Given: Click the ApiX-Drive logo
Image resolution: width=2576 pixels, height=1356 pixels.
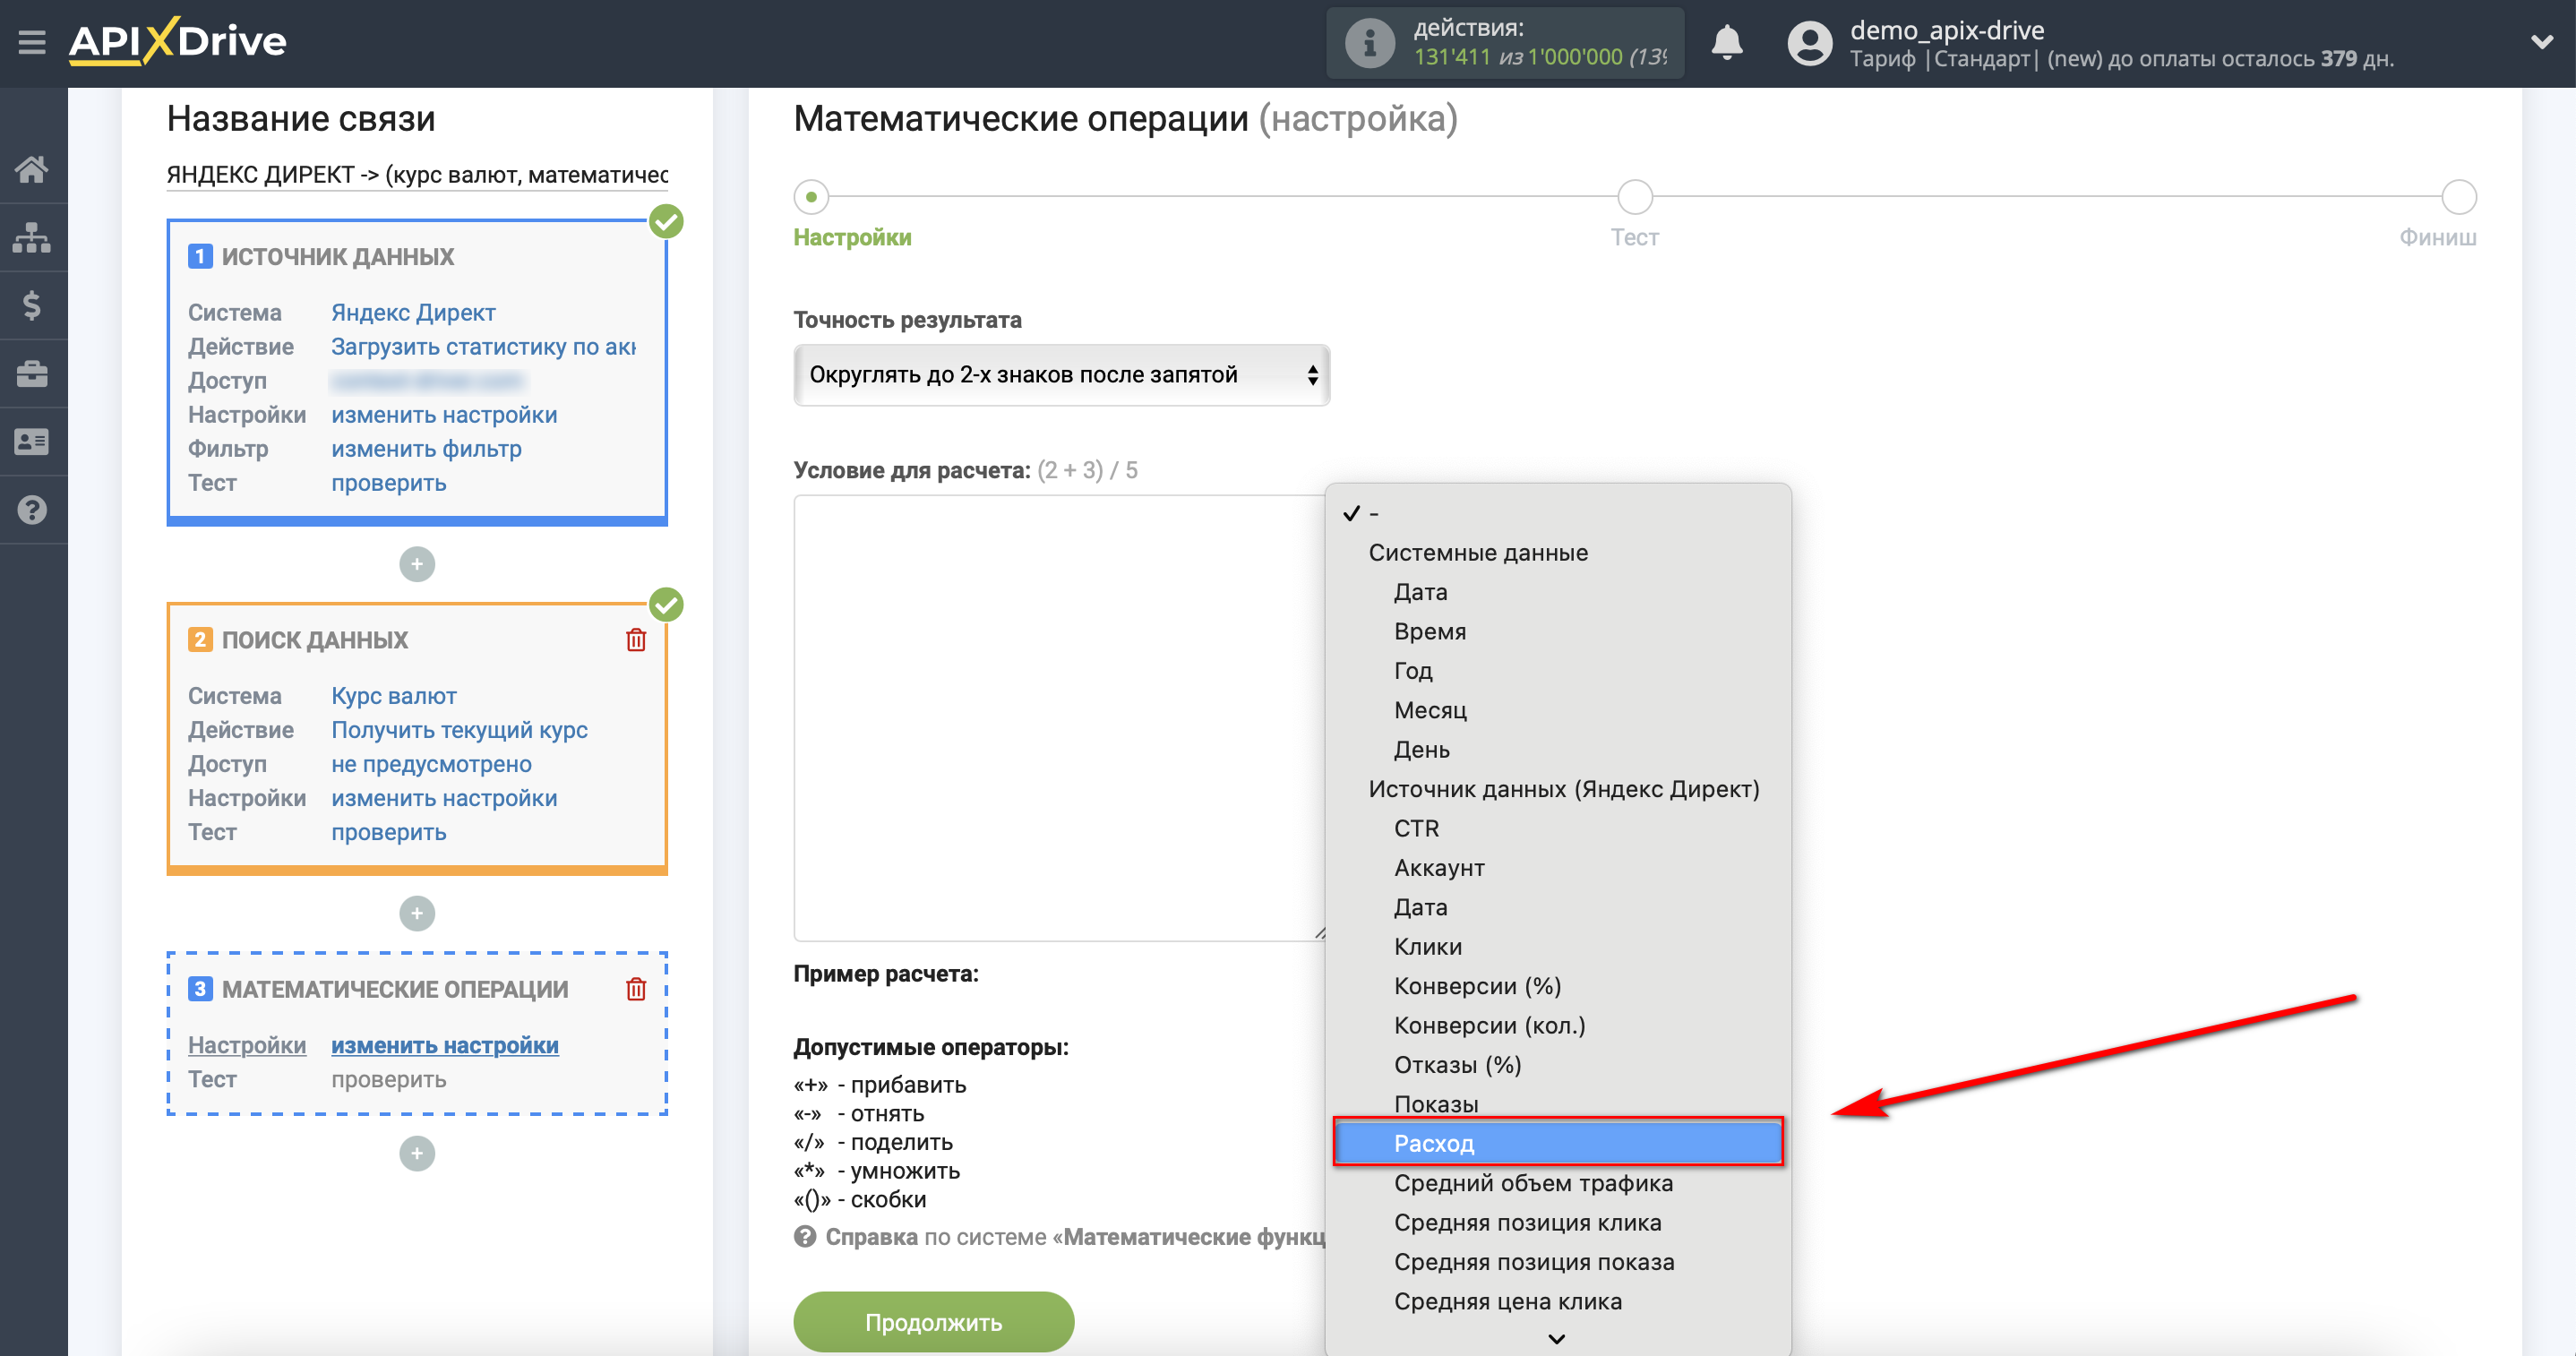Looking at the screenshot, I should (177, 41).
